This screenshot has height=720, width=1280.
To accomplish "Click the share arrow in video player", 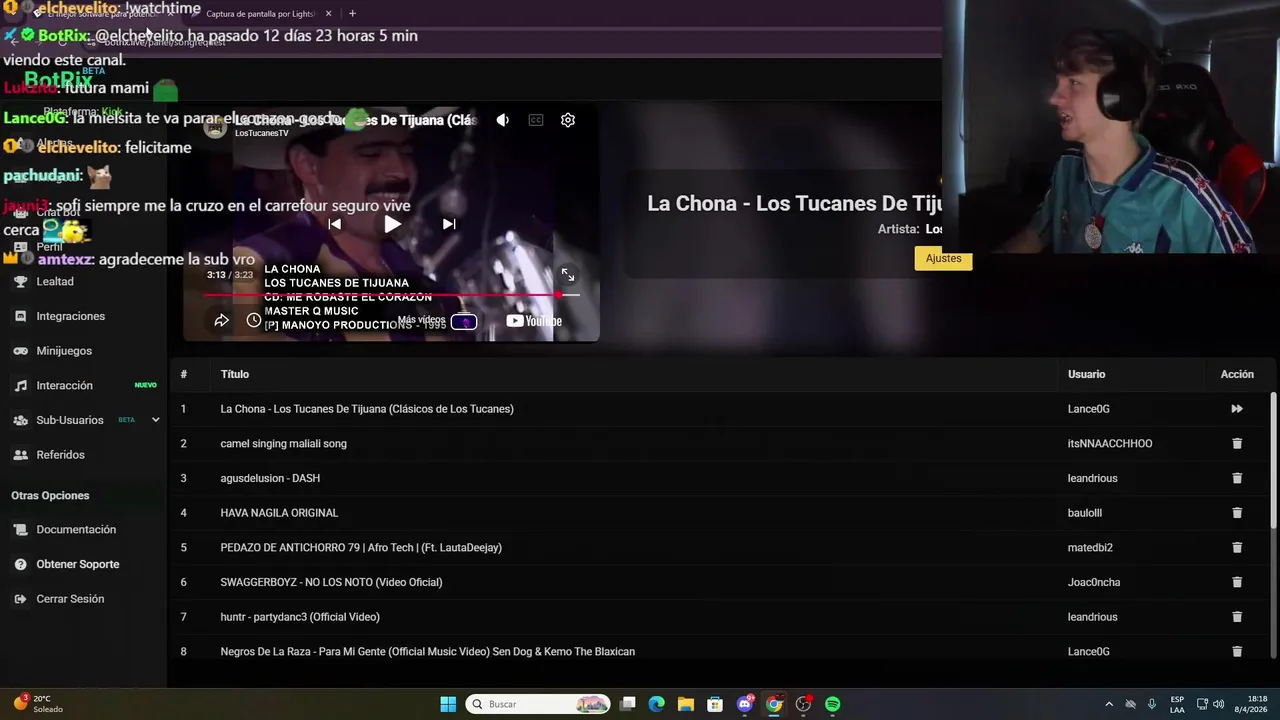I will (x=222, y=320).
